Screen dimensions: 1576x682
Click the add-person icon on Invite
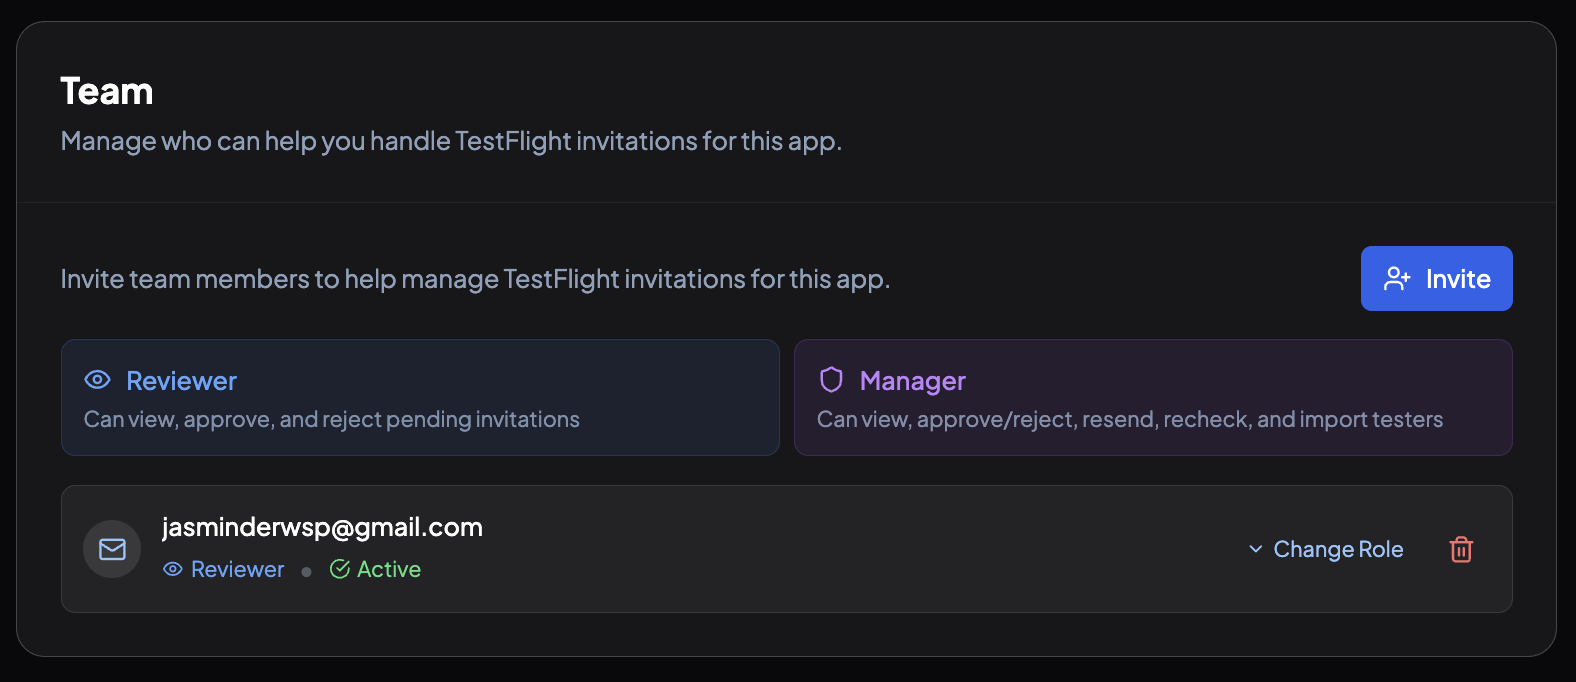[1397, 279]
